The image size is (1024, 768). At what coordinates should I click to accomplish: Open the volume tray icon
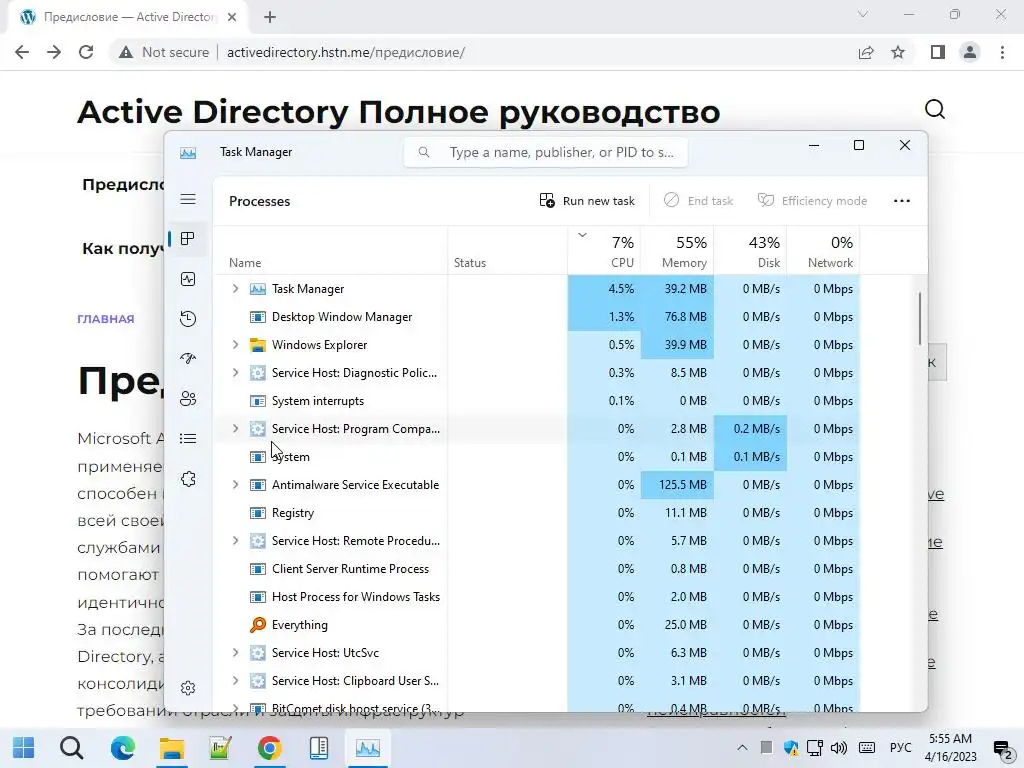(x=839, y=748)
